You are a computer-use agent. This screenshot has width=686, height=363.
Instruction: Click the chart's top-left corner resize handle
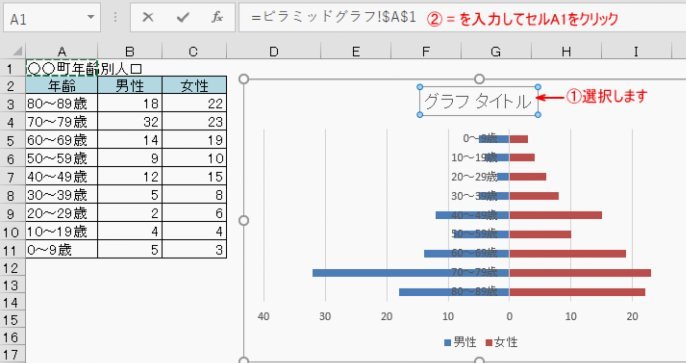point(244,79)
